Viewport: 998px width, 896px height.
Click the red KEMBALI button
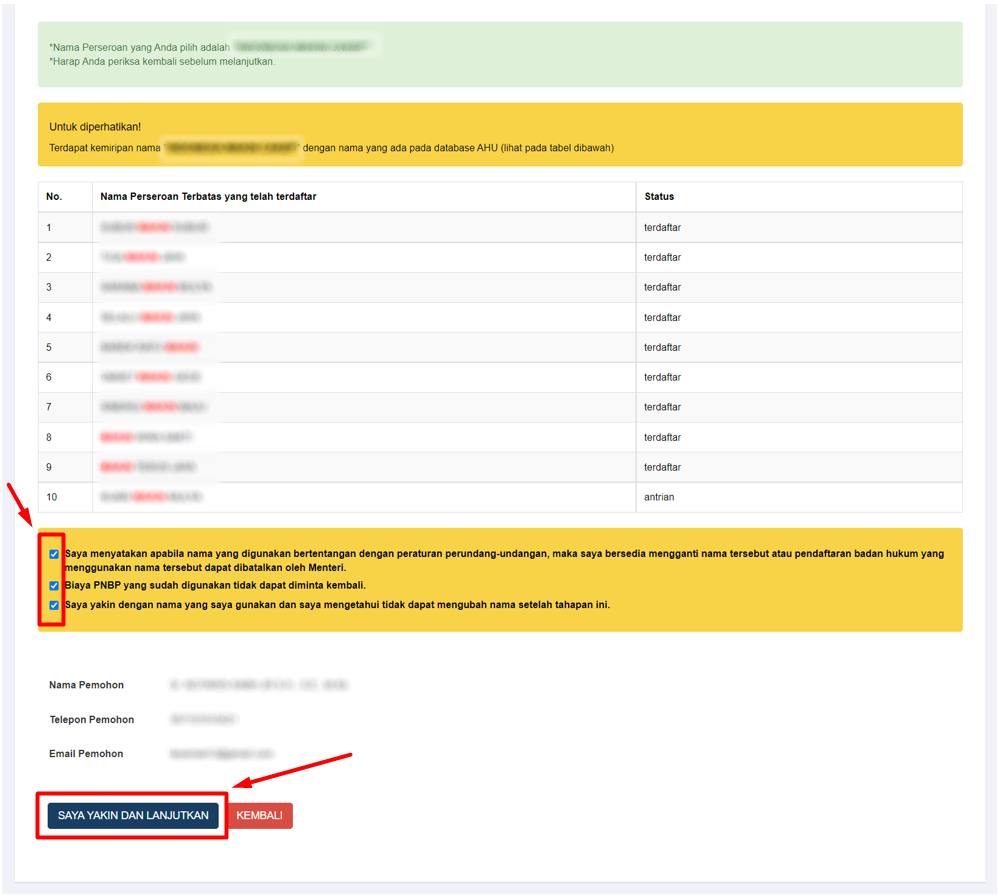[259, 816]
